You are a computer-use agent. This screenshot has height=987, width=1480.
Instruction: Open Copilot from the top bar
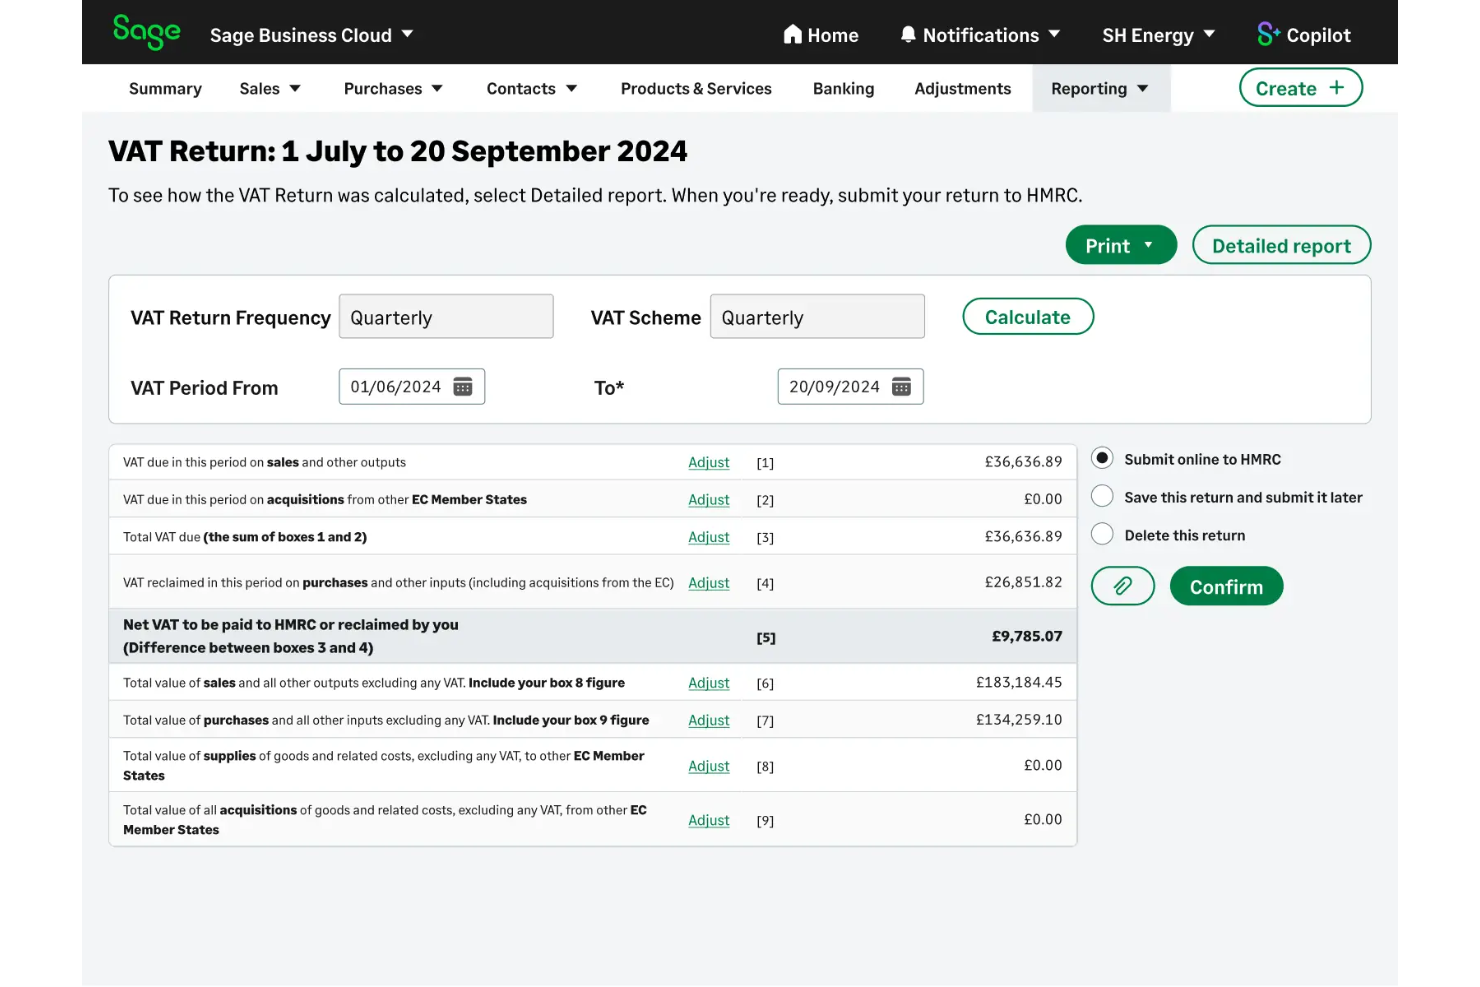coord(1304,35)
